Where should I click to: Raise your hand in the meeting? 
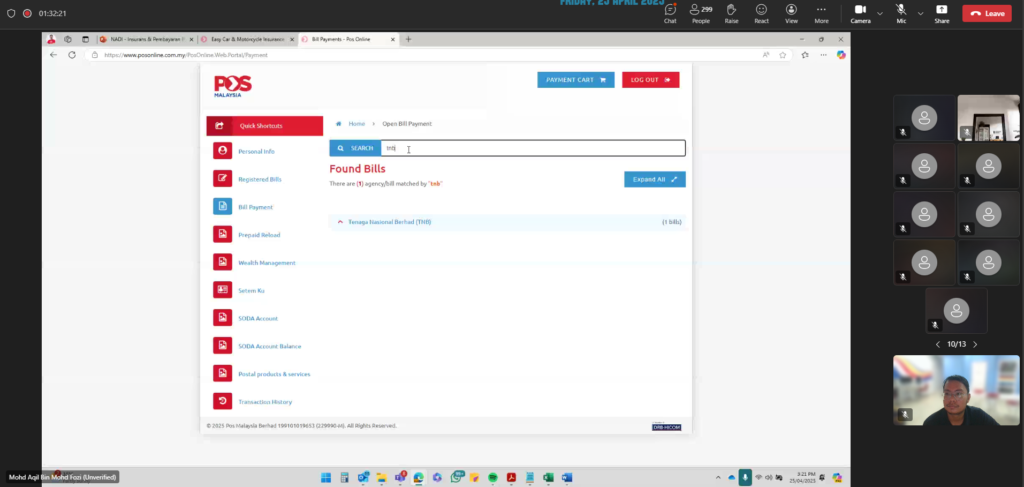click(x=731, y=13)
